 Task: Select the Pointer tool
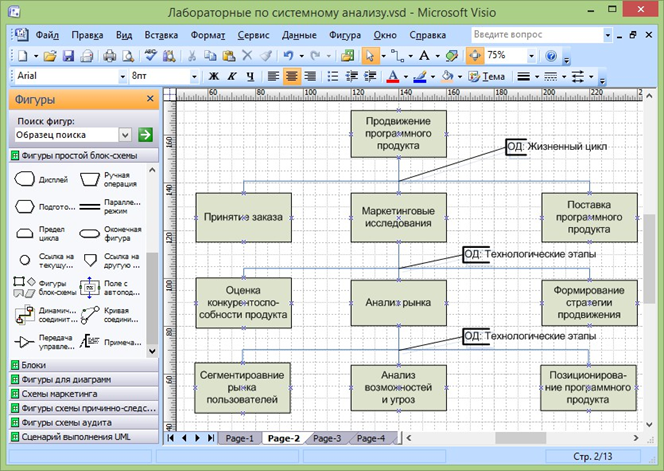click(x=370, y=55)
